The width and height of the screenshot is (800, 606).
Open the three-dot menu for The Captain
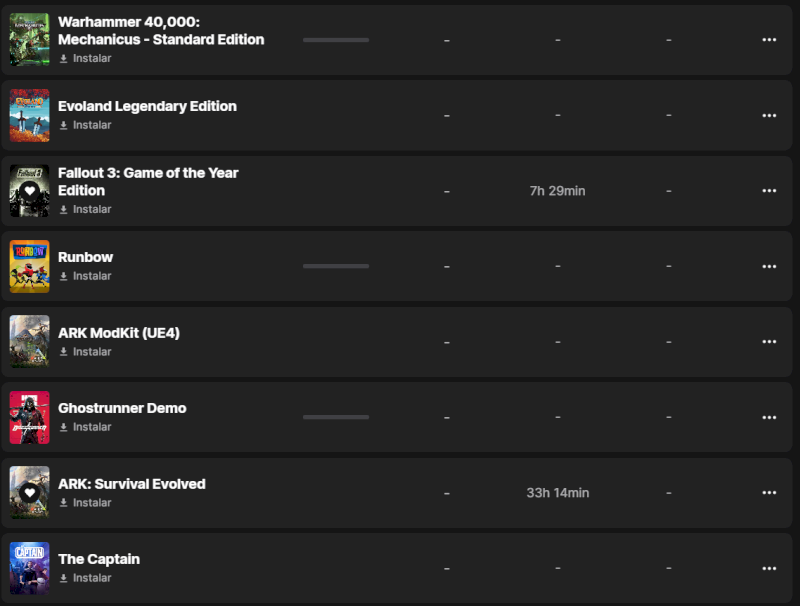[x=769, y=568]
